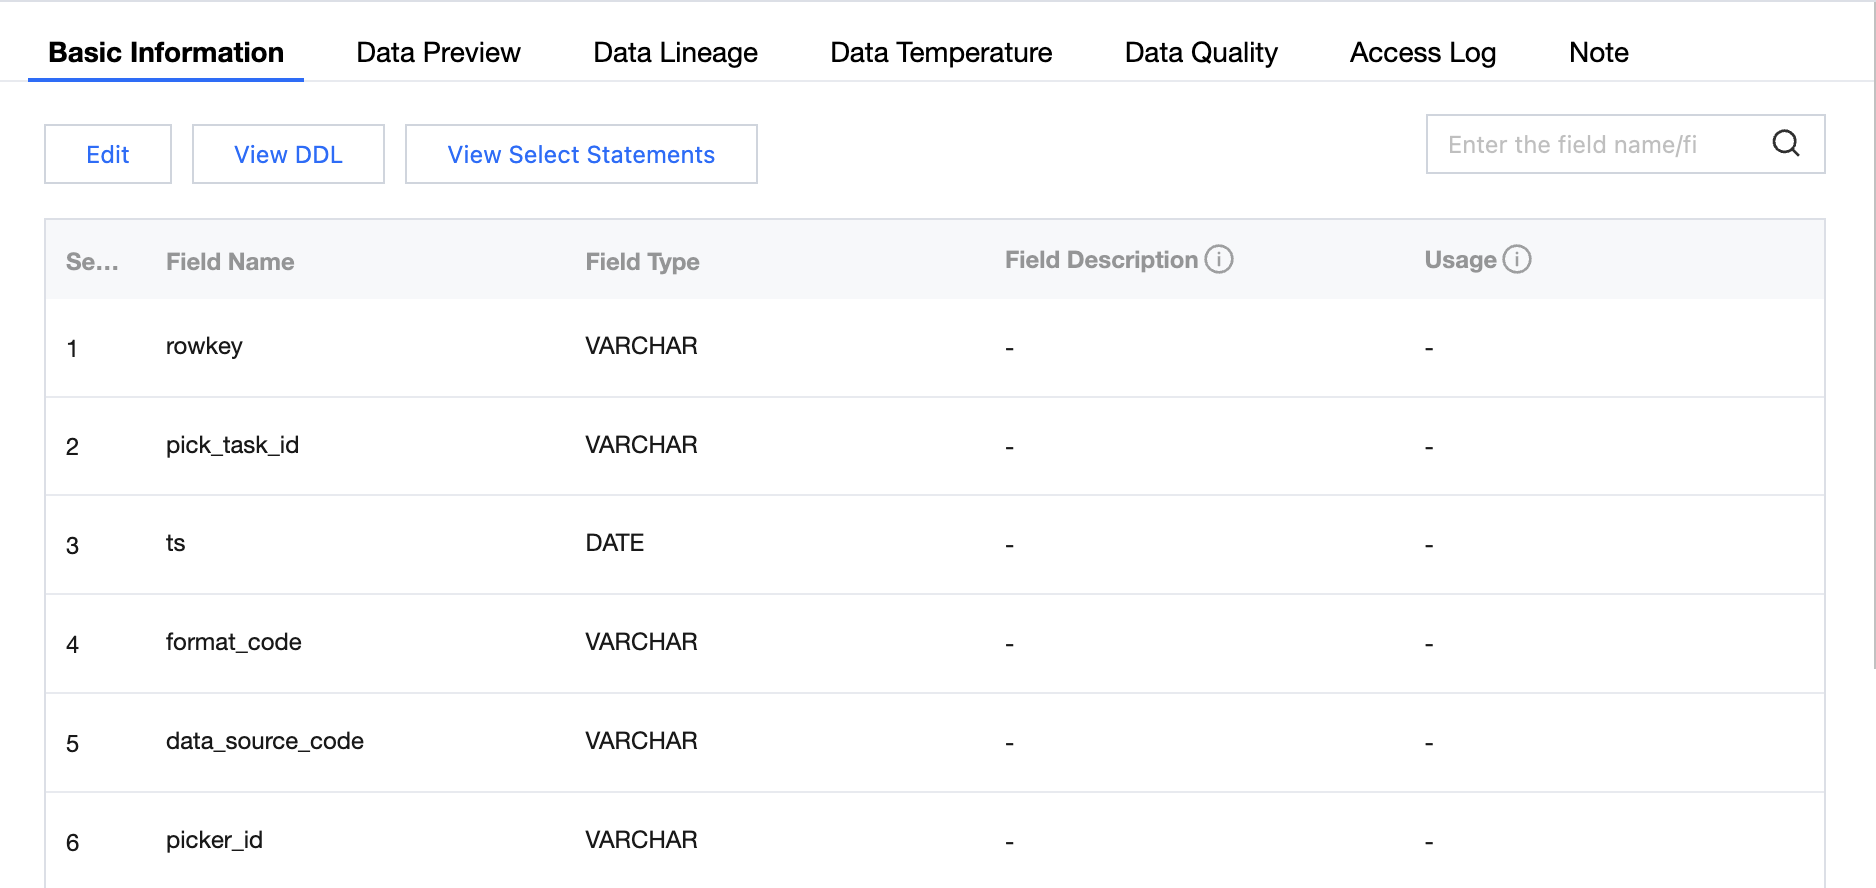The width and height of the screenshot is (1876, 888).
Task: Click the search magnifier icon
Action: (x=1785, y=144)
